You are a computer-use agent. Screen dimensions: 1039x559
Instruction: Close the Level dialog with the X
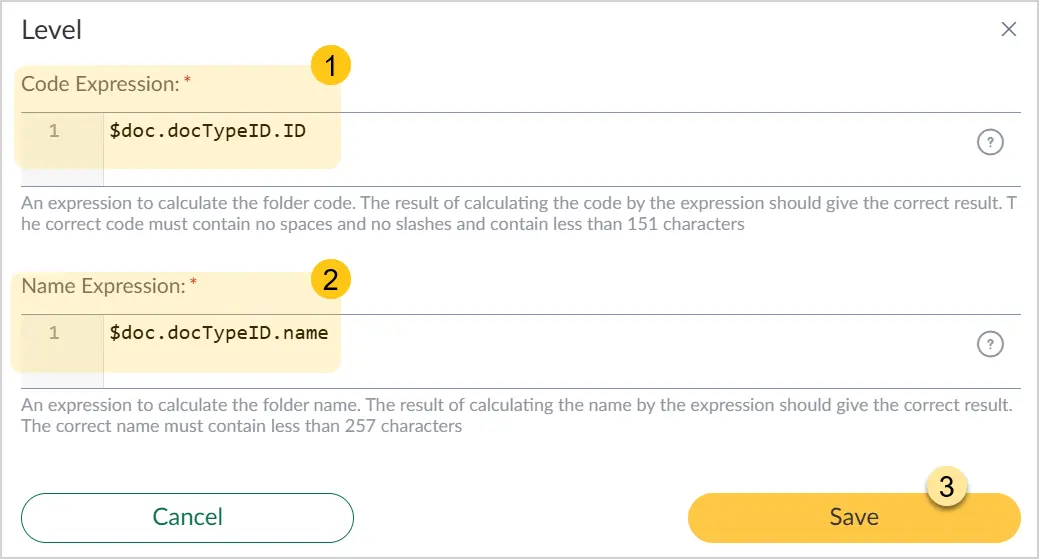pyautogui.click(x=1009, y=29)
